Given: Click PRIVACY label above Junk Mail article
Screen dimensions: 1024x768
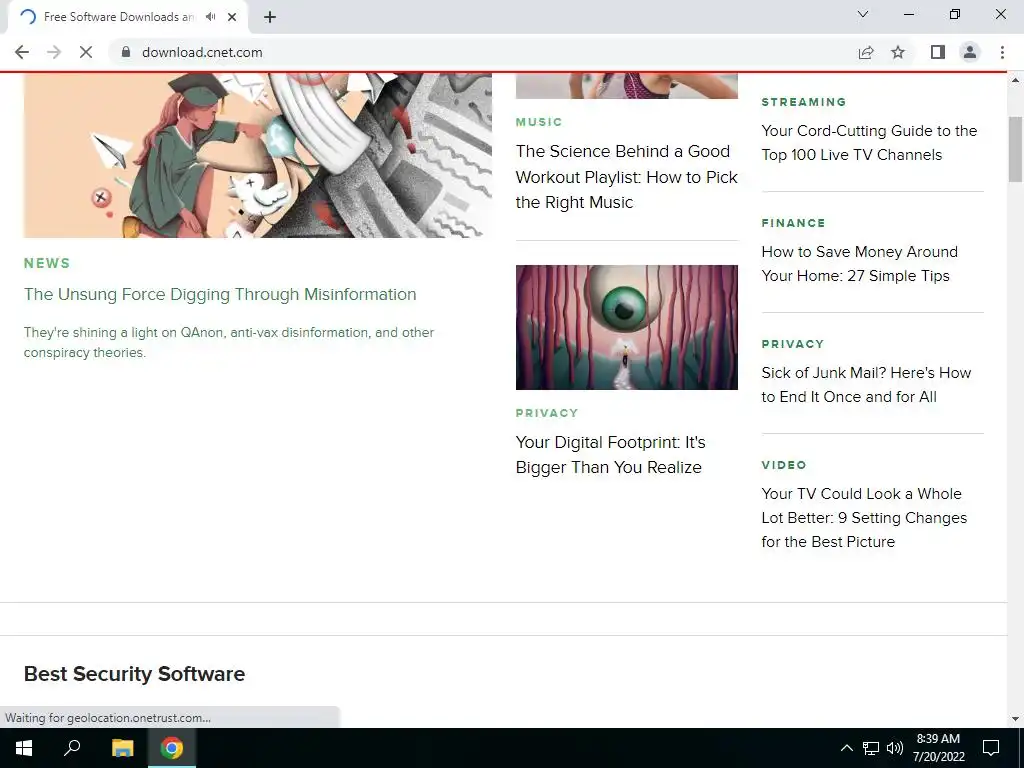Looking at the screenshot, I should 793,344.
